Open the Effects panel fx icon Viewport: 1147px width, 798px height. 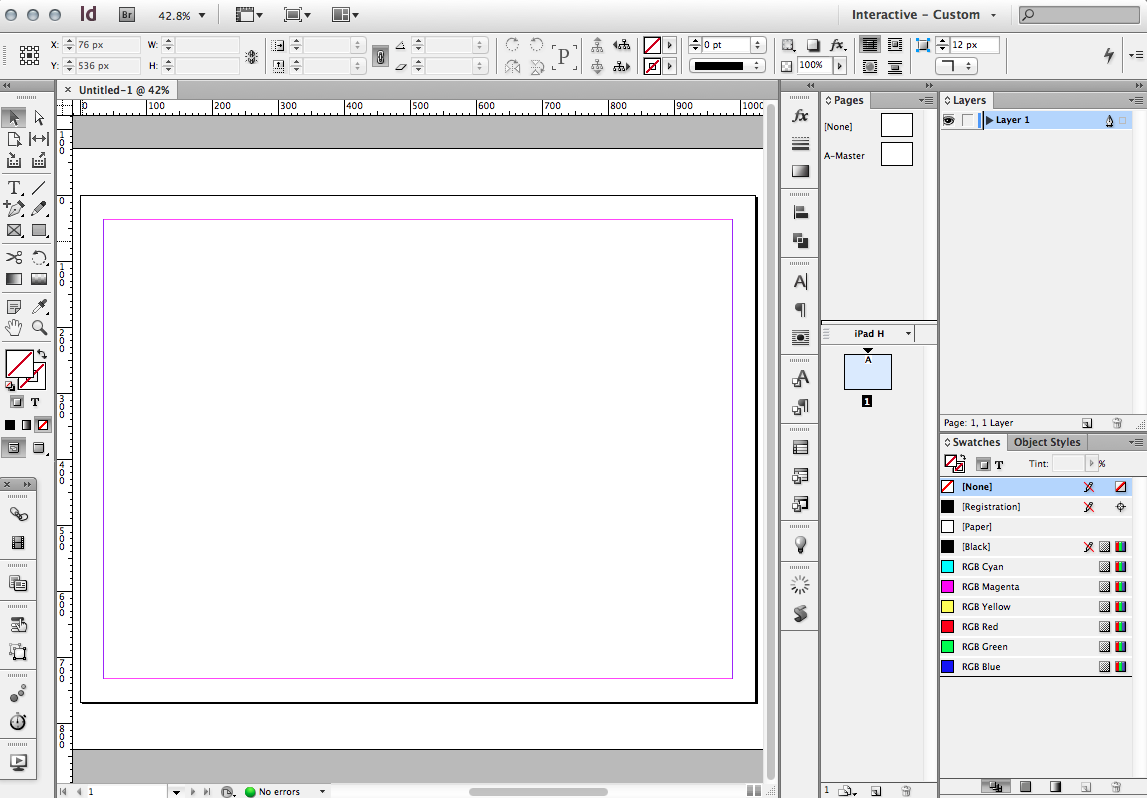pos(800,116)
